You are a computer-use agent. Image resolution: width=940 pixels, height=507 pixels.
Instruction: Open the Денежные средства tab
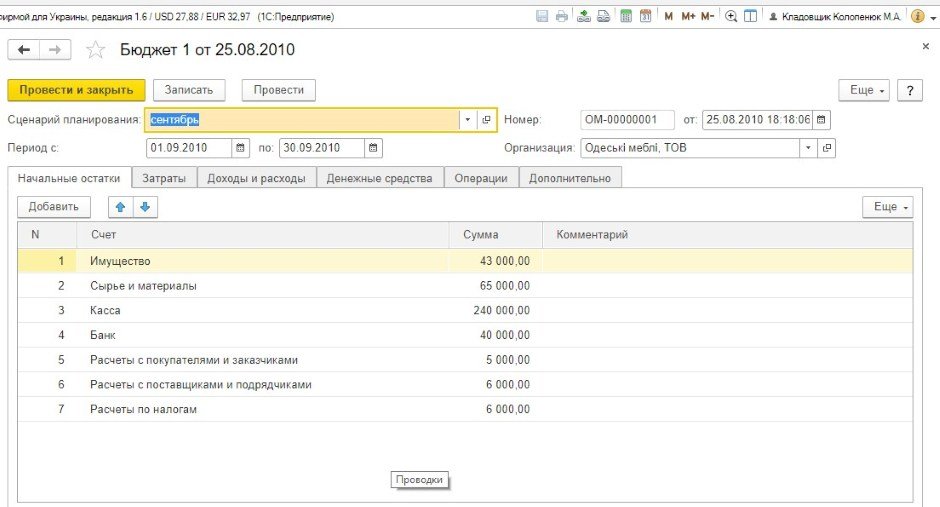click(x=379, y=178)
